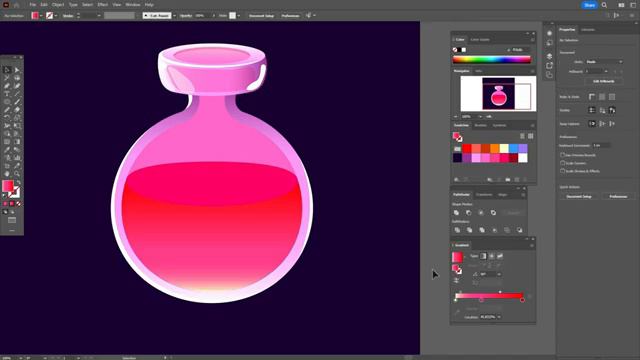Toggle Snap to Point icon
Viewport: 640px width, 360px height.
(x=592, y=124)
